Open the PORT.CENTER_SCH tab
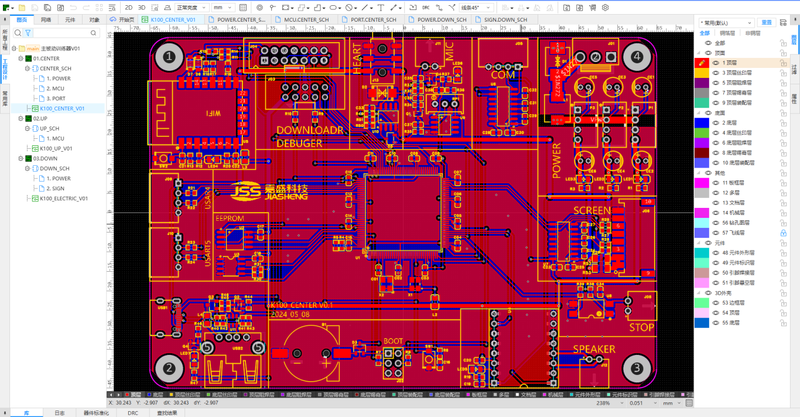Screen dimensions: 800x417 coord(369,19)
